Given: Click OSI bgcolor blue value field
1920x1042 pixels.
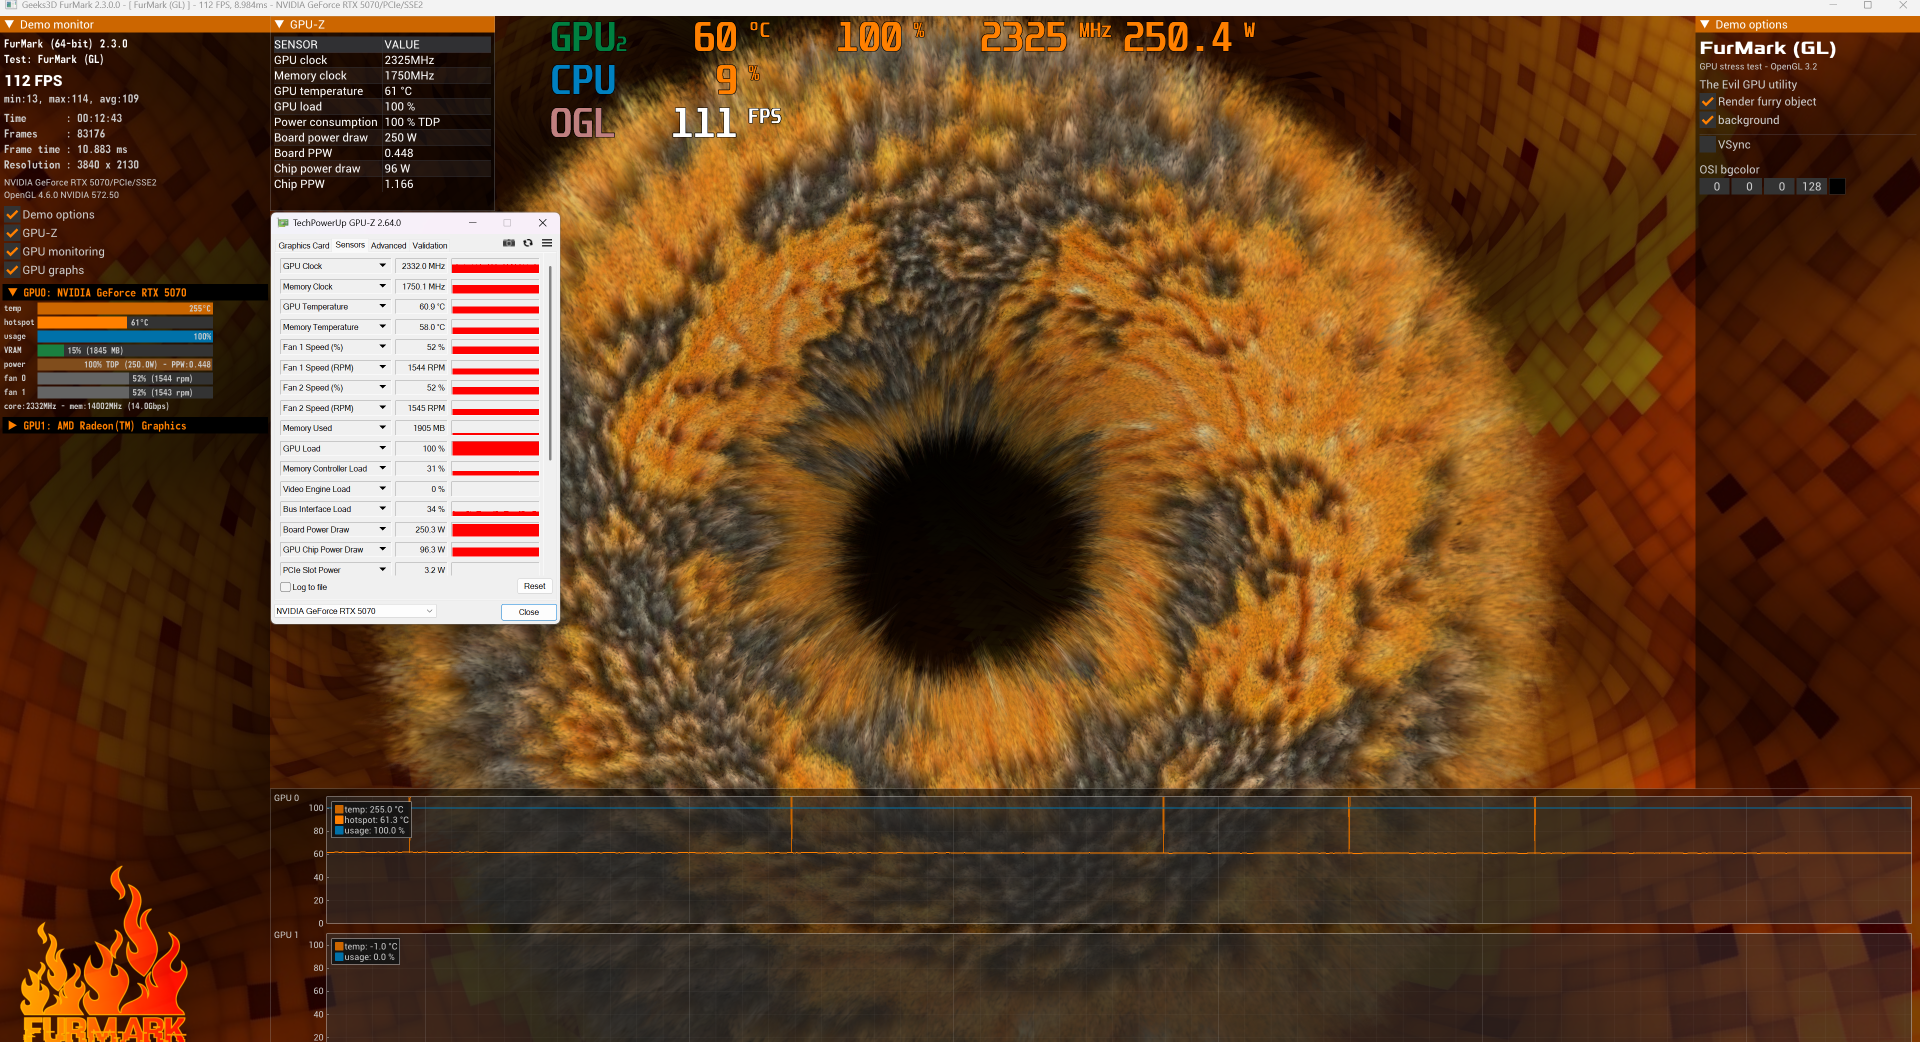Looking at the screenshot, I should click(x=1781, y=187).
